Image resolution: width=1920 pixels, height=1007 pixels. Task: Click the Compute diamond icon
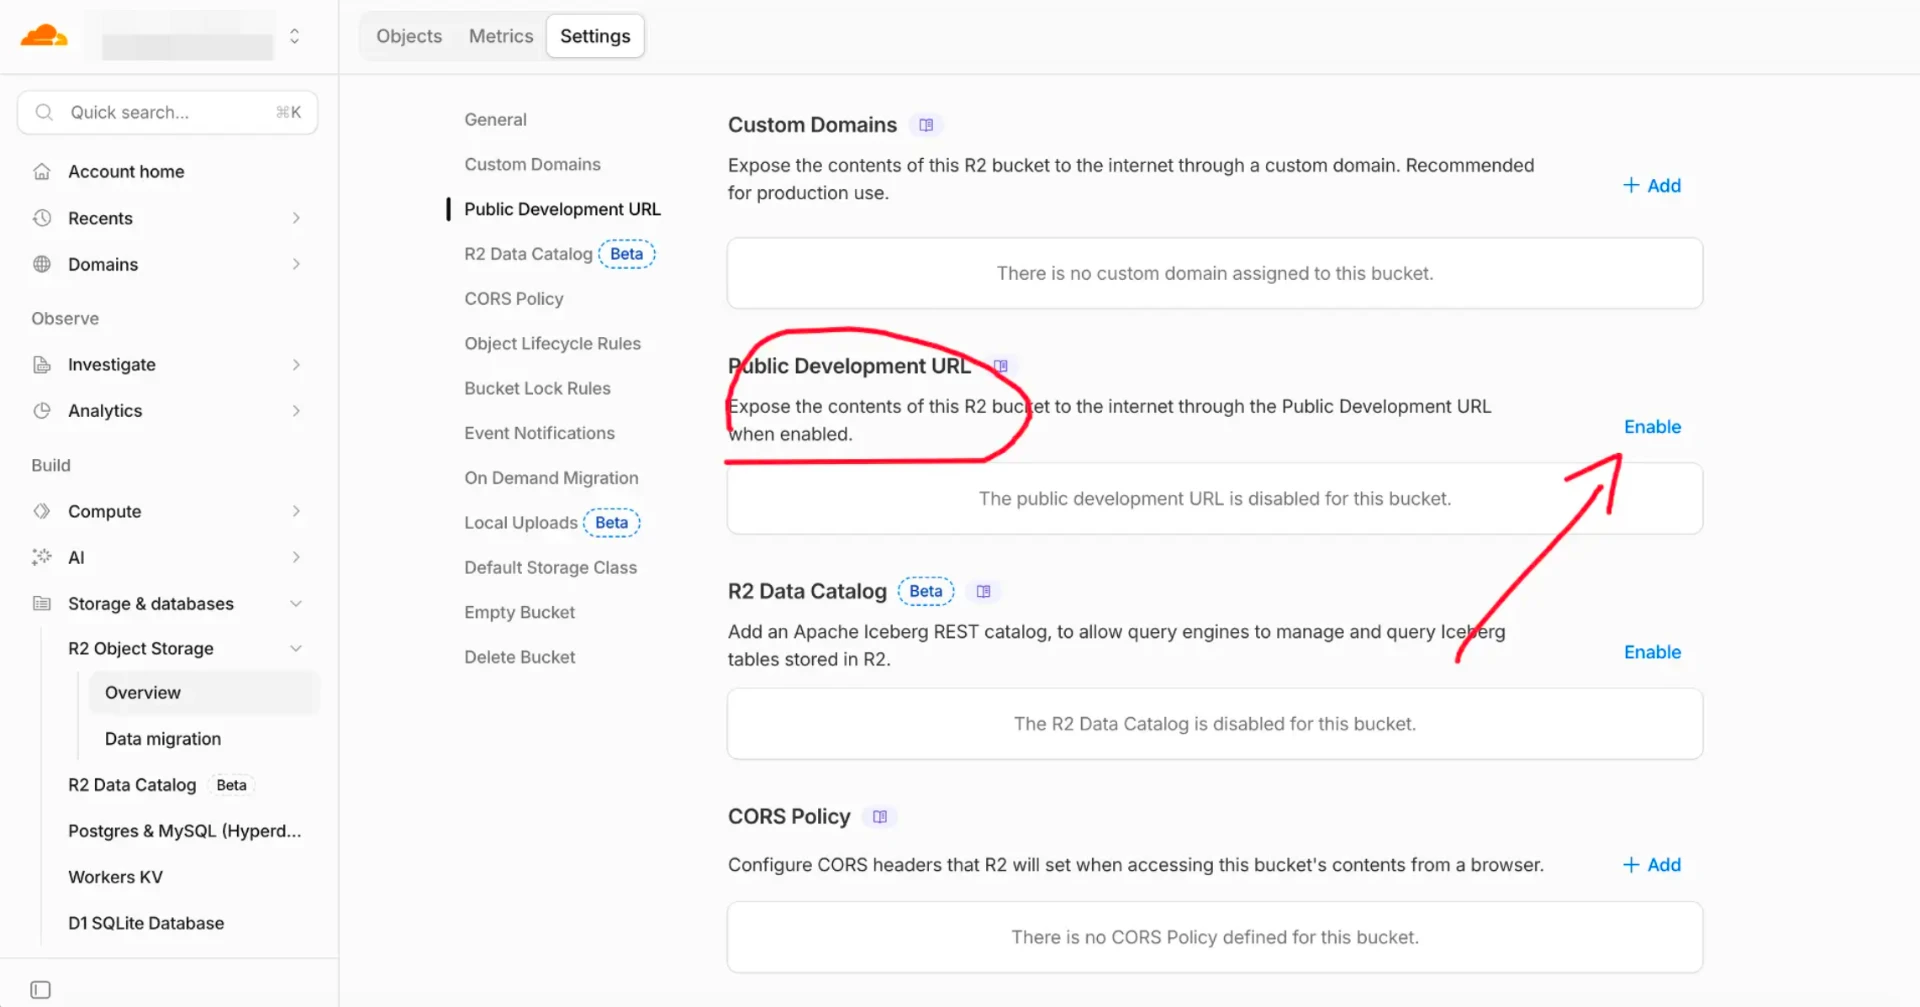tap(42, 511)
